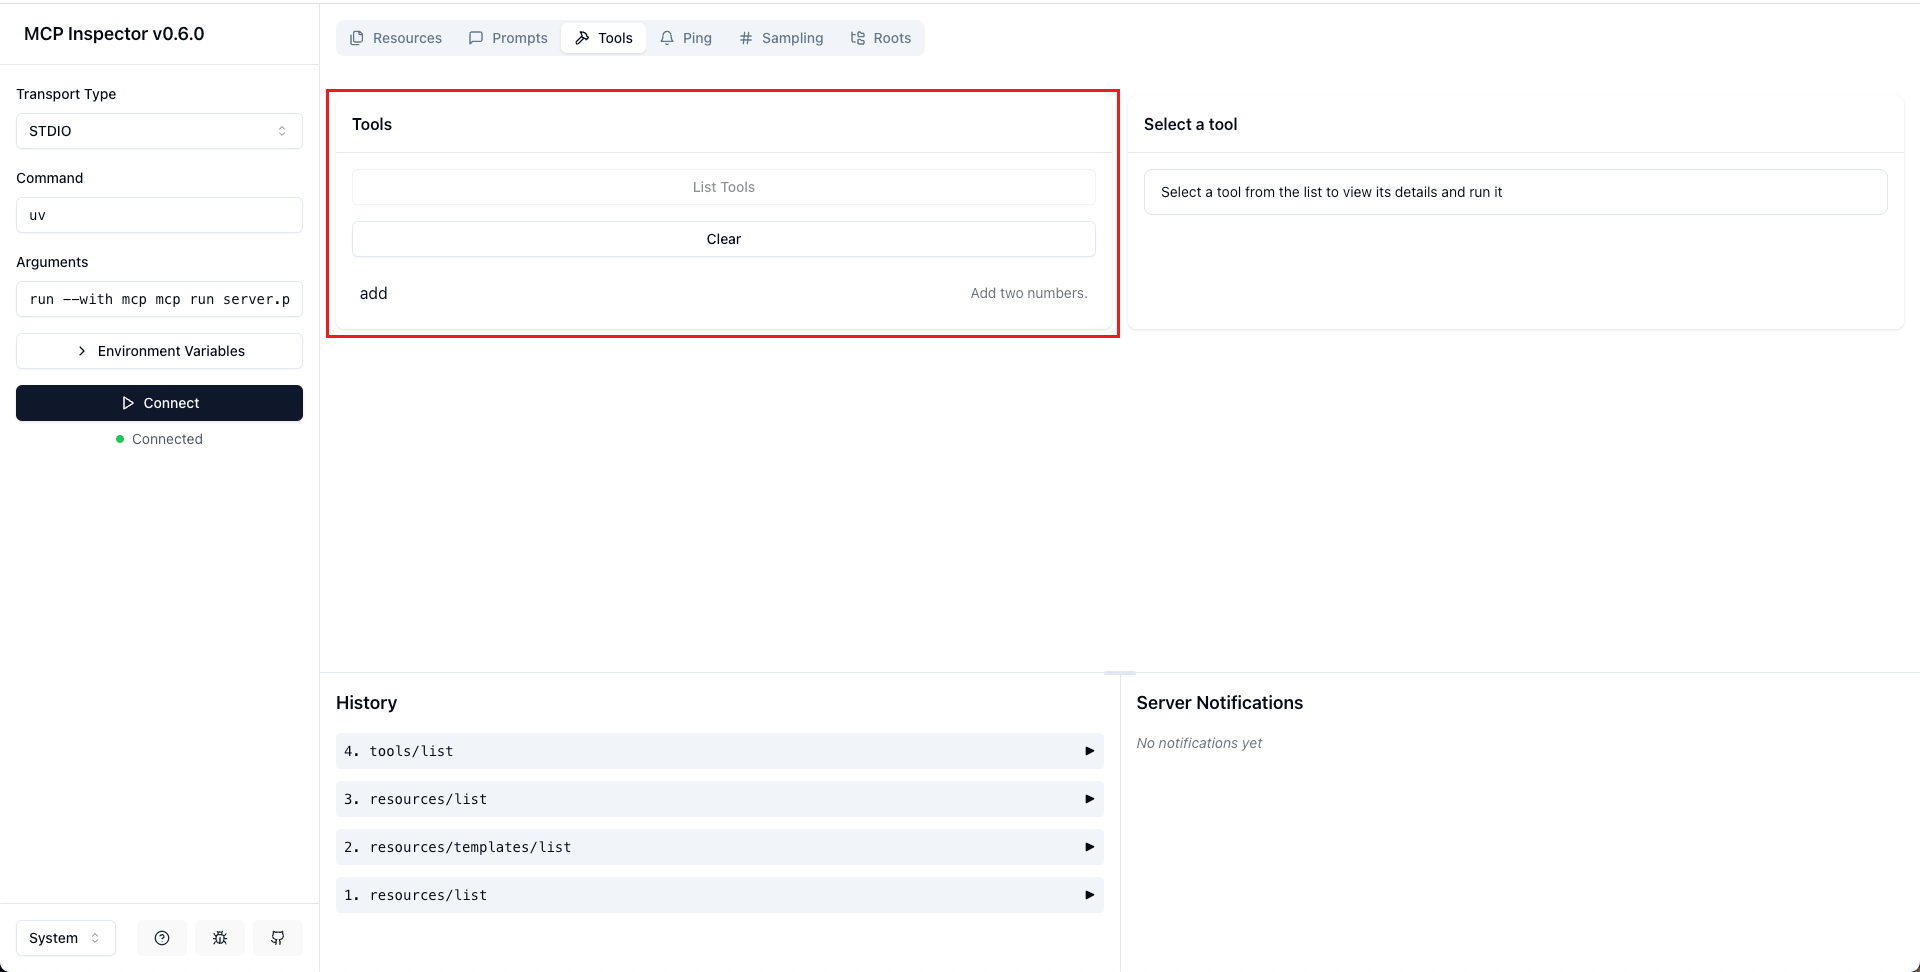Switch to the Resources tab
This screenshot has width=1920, height=972.
tap(396, 38)
